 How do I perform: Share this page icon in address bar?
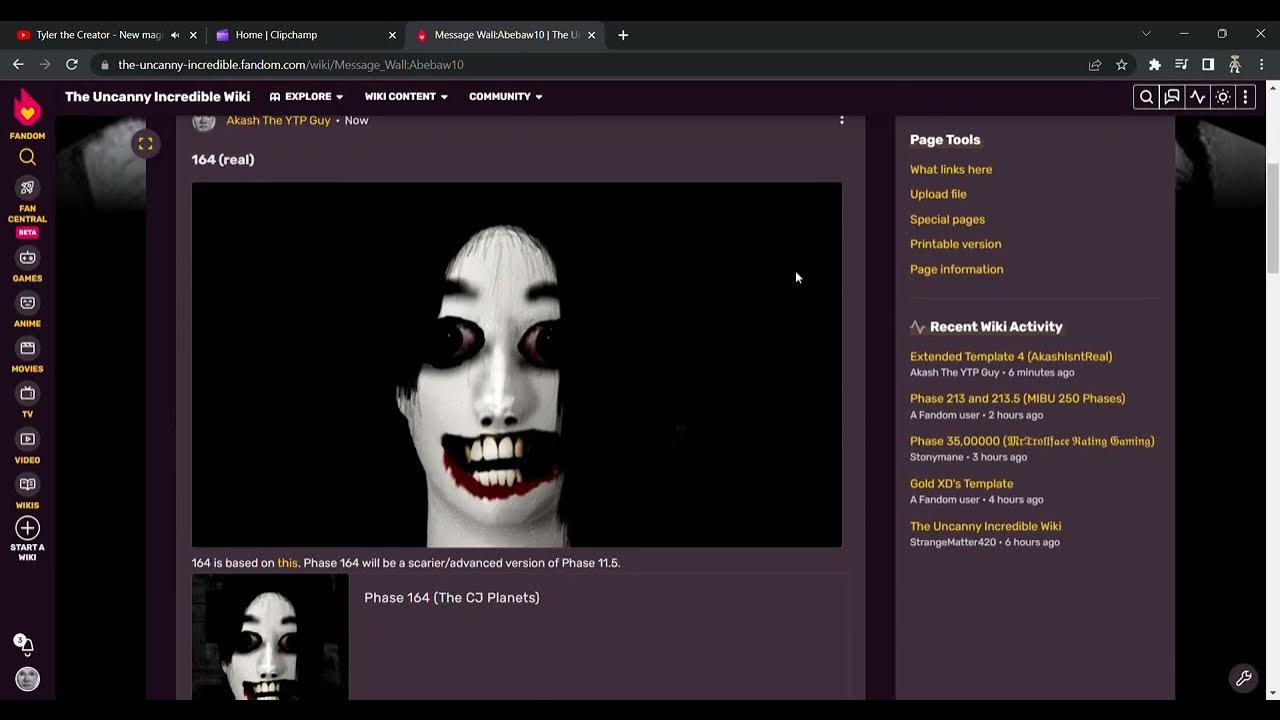[1095, 64]
